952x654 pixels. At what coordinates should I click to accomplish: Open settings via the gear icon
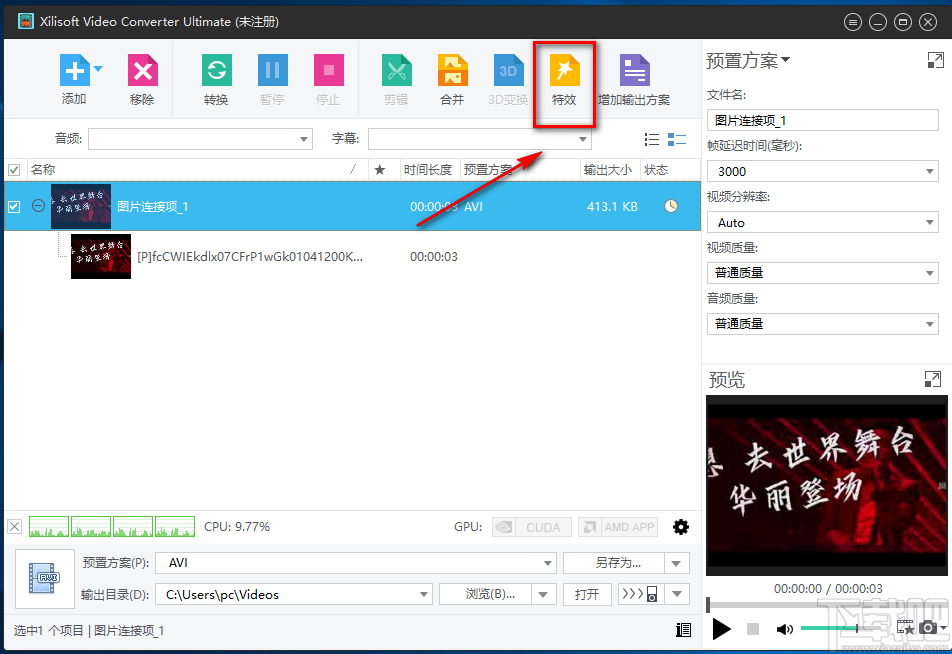(681, 526)
